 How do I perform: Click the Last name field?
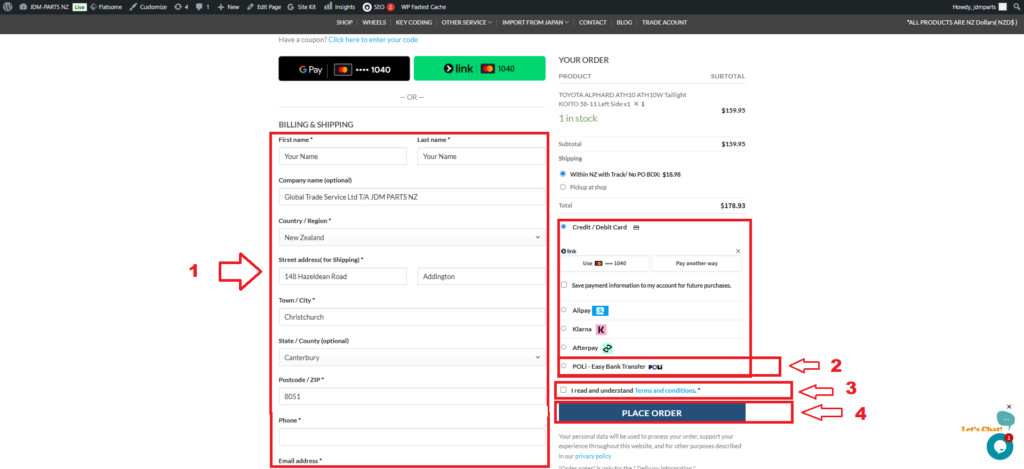pyautogui.click(x=481, y=156)
